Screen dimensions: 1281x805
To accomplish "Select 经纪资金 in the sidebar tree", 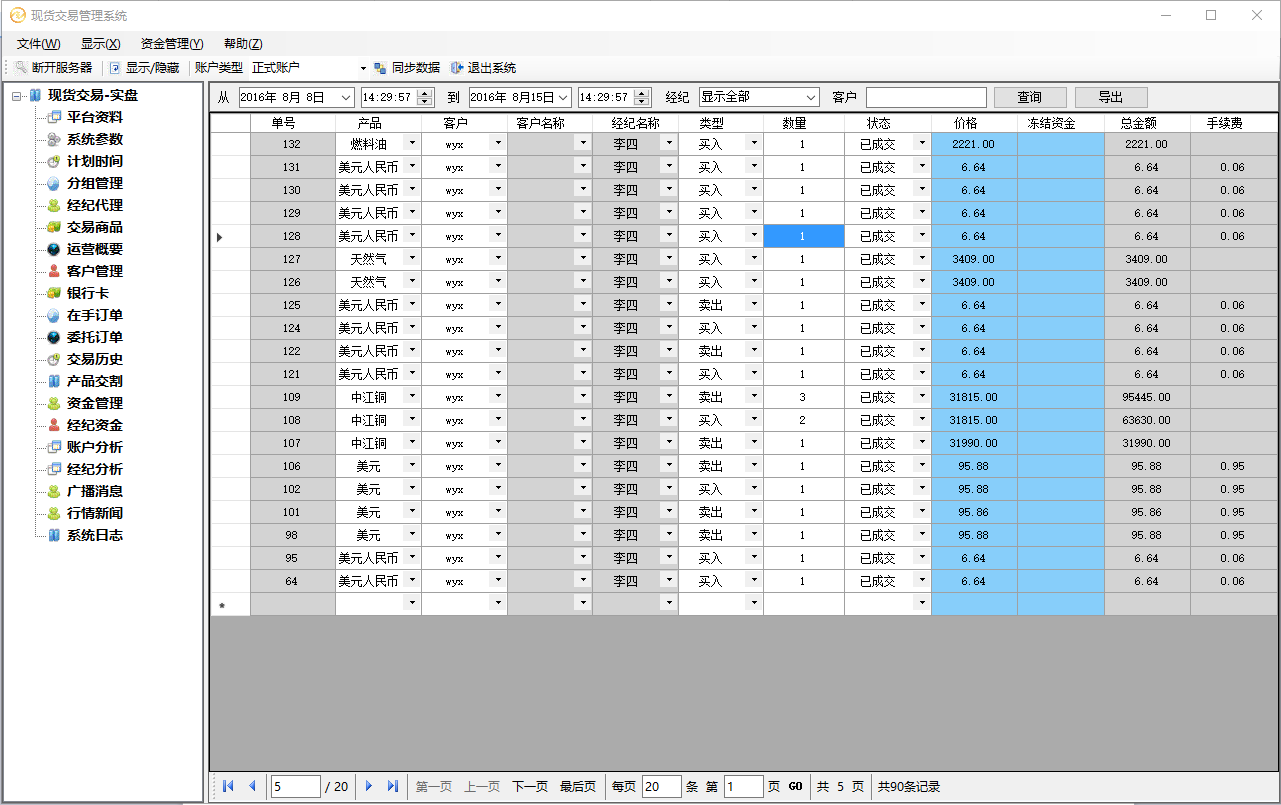I will (95, 425).
